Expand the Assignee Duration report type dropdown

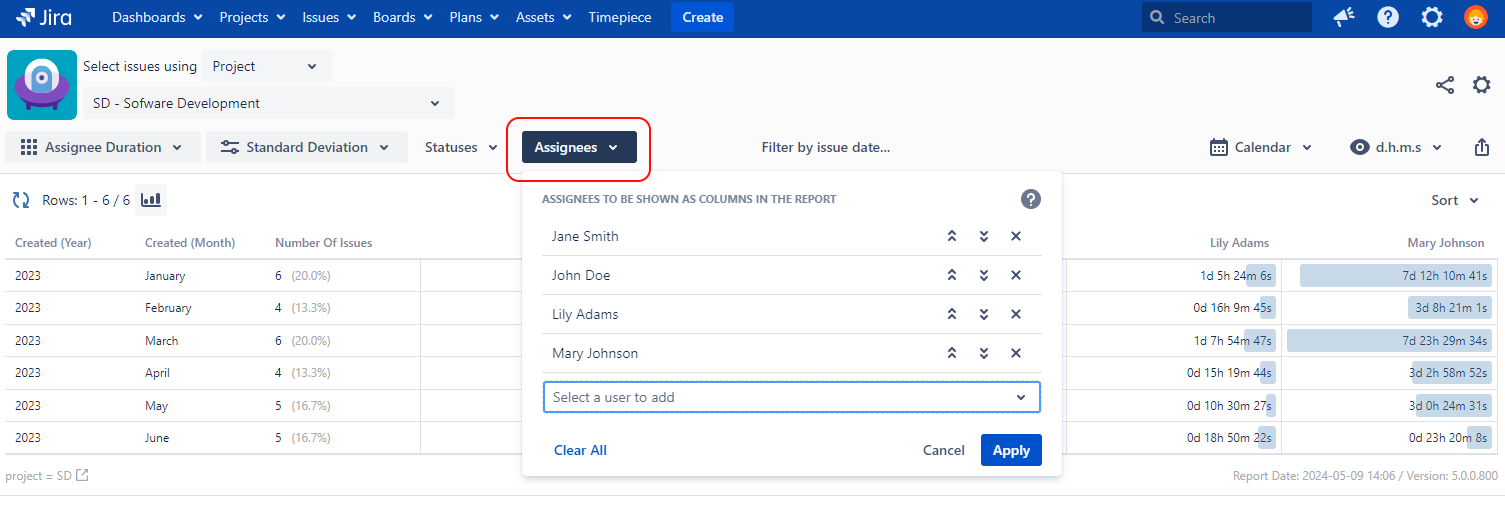[x=103, y=147]
